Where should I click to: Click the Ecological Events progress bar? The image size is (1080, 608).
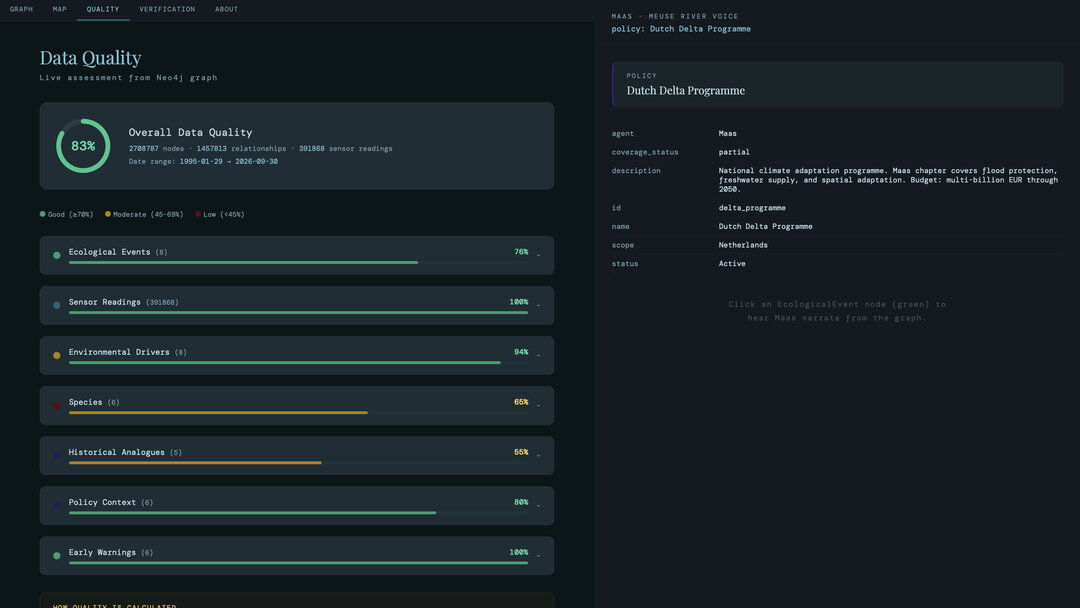tap(298, 262)
